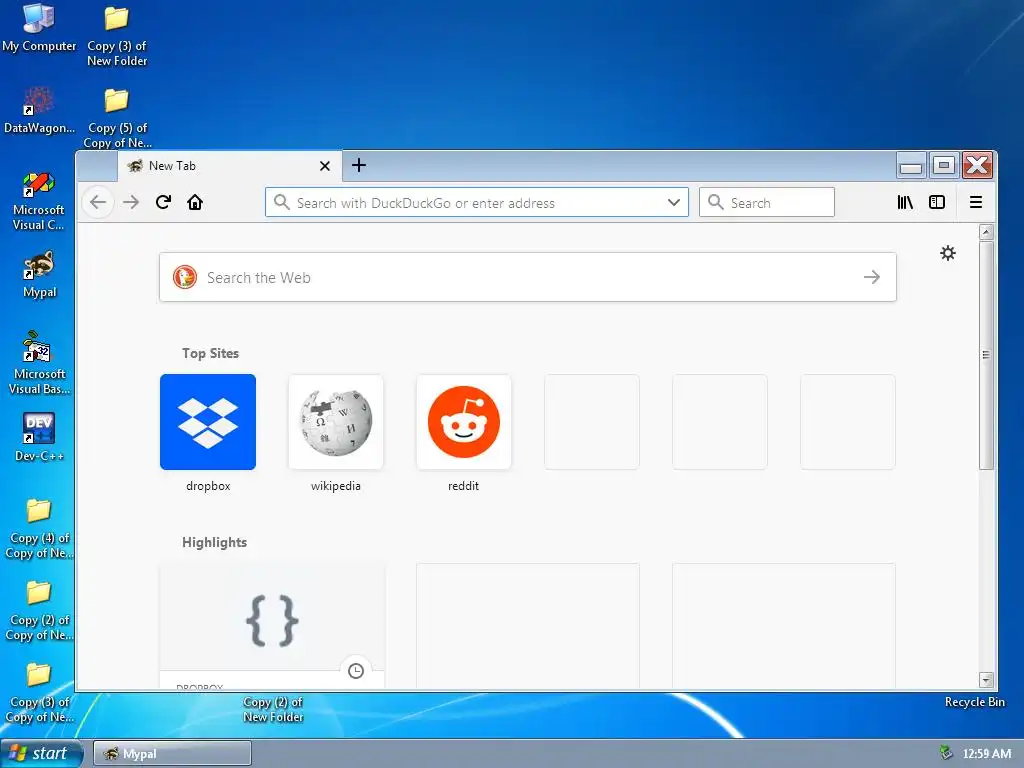The height and width of the screenshot is (768, 1024).
Task: Open the dropbox top site tile
Action: point(208,422)
